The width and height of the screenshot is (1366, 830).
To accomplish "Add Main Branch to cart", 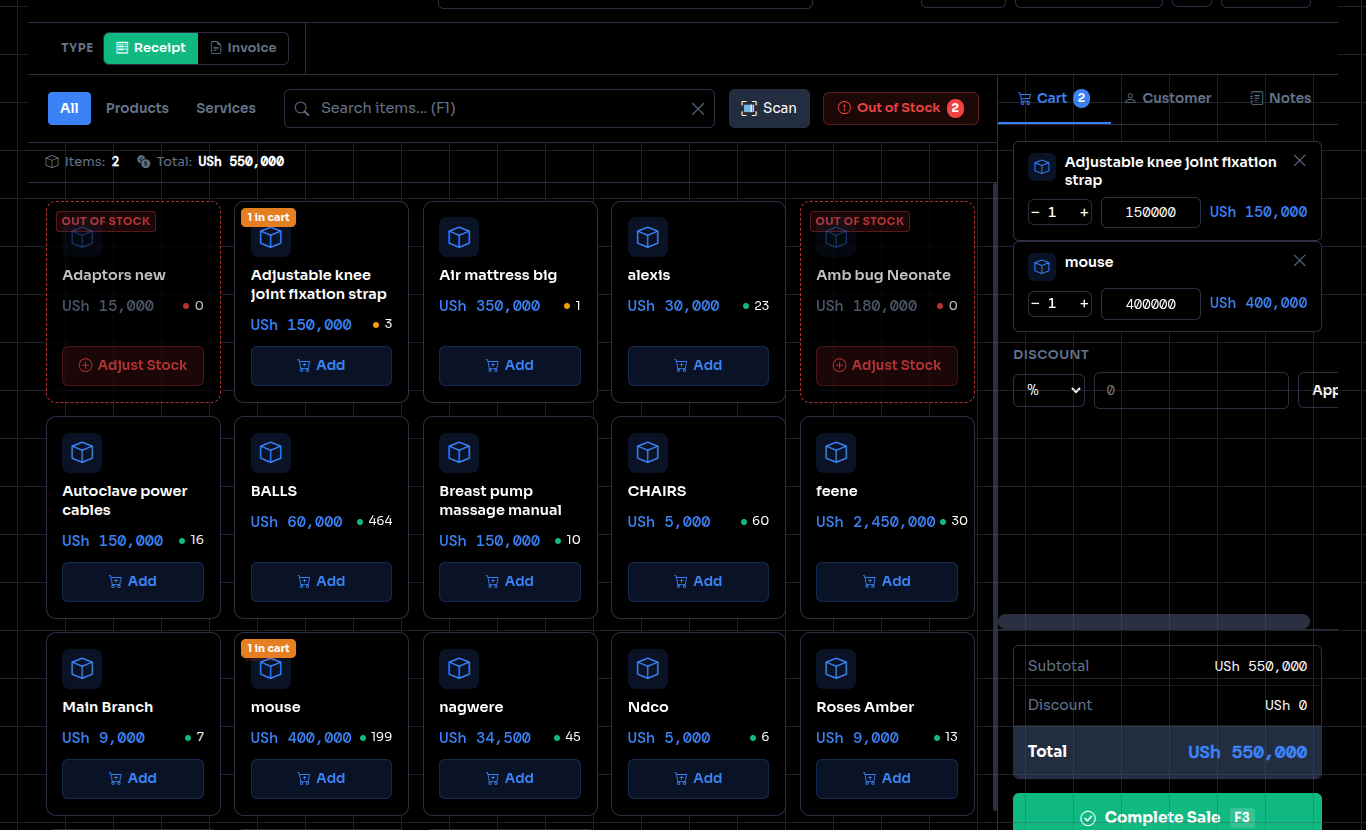I will point(133,778).
